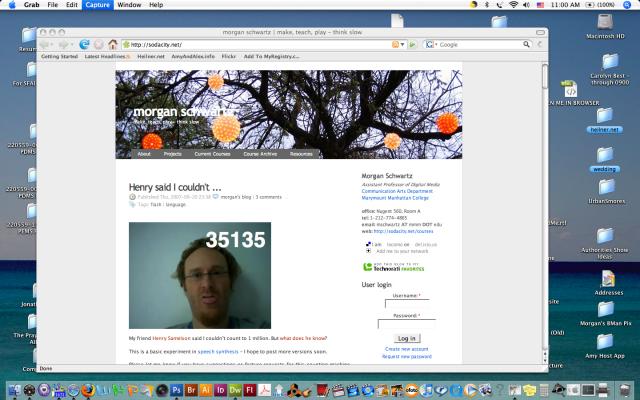Open the File menu
This screenshot has width=640, height=400.
(53, 5)
